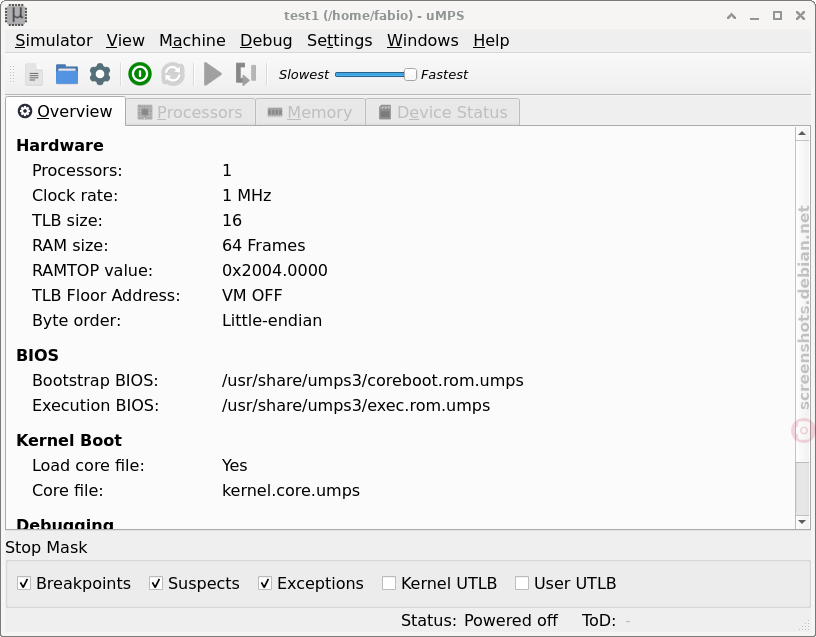Image resolution: width=816 pixels, height=637 pixels.
Task: Select the Overview tab
Action: click(66, 111)
